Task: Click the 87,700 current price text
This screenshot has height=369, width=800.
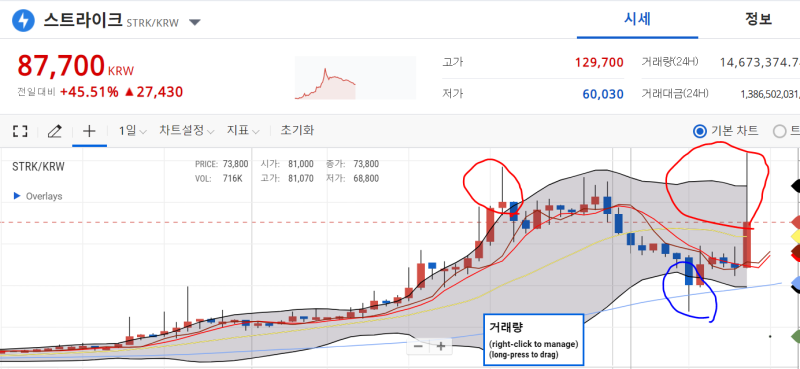Action: click(61, 65)
